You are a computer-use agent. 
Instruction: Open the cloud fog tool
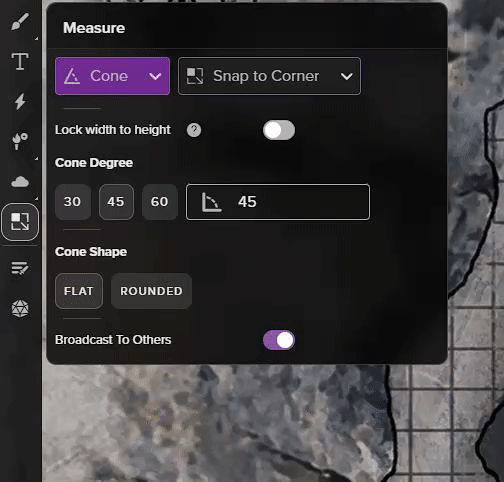(x=20, y=182)
